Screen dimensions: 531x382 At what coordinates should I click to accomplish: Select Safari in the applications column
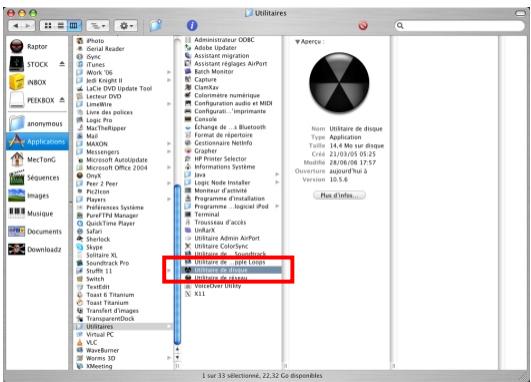point(94,231)
